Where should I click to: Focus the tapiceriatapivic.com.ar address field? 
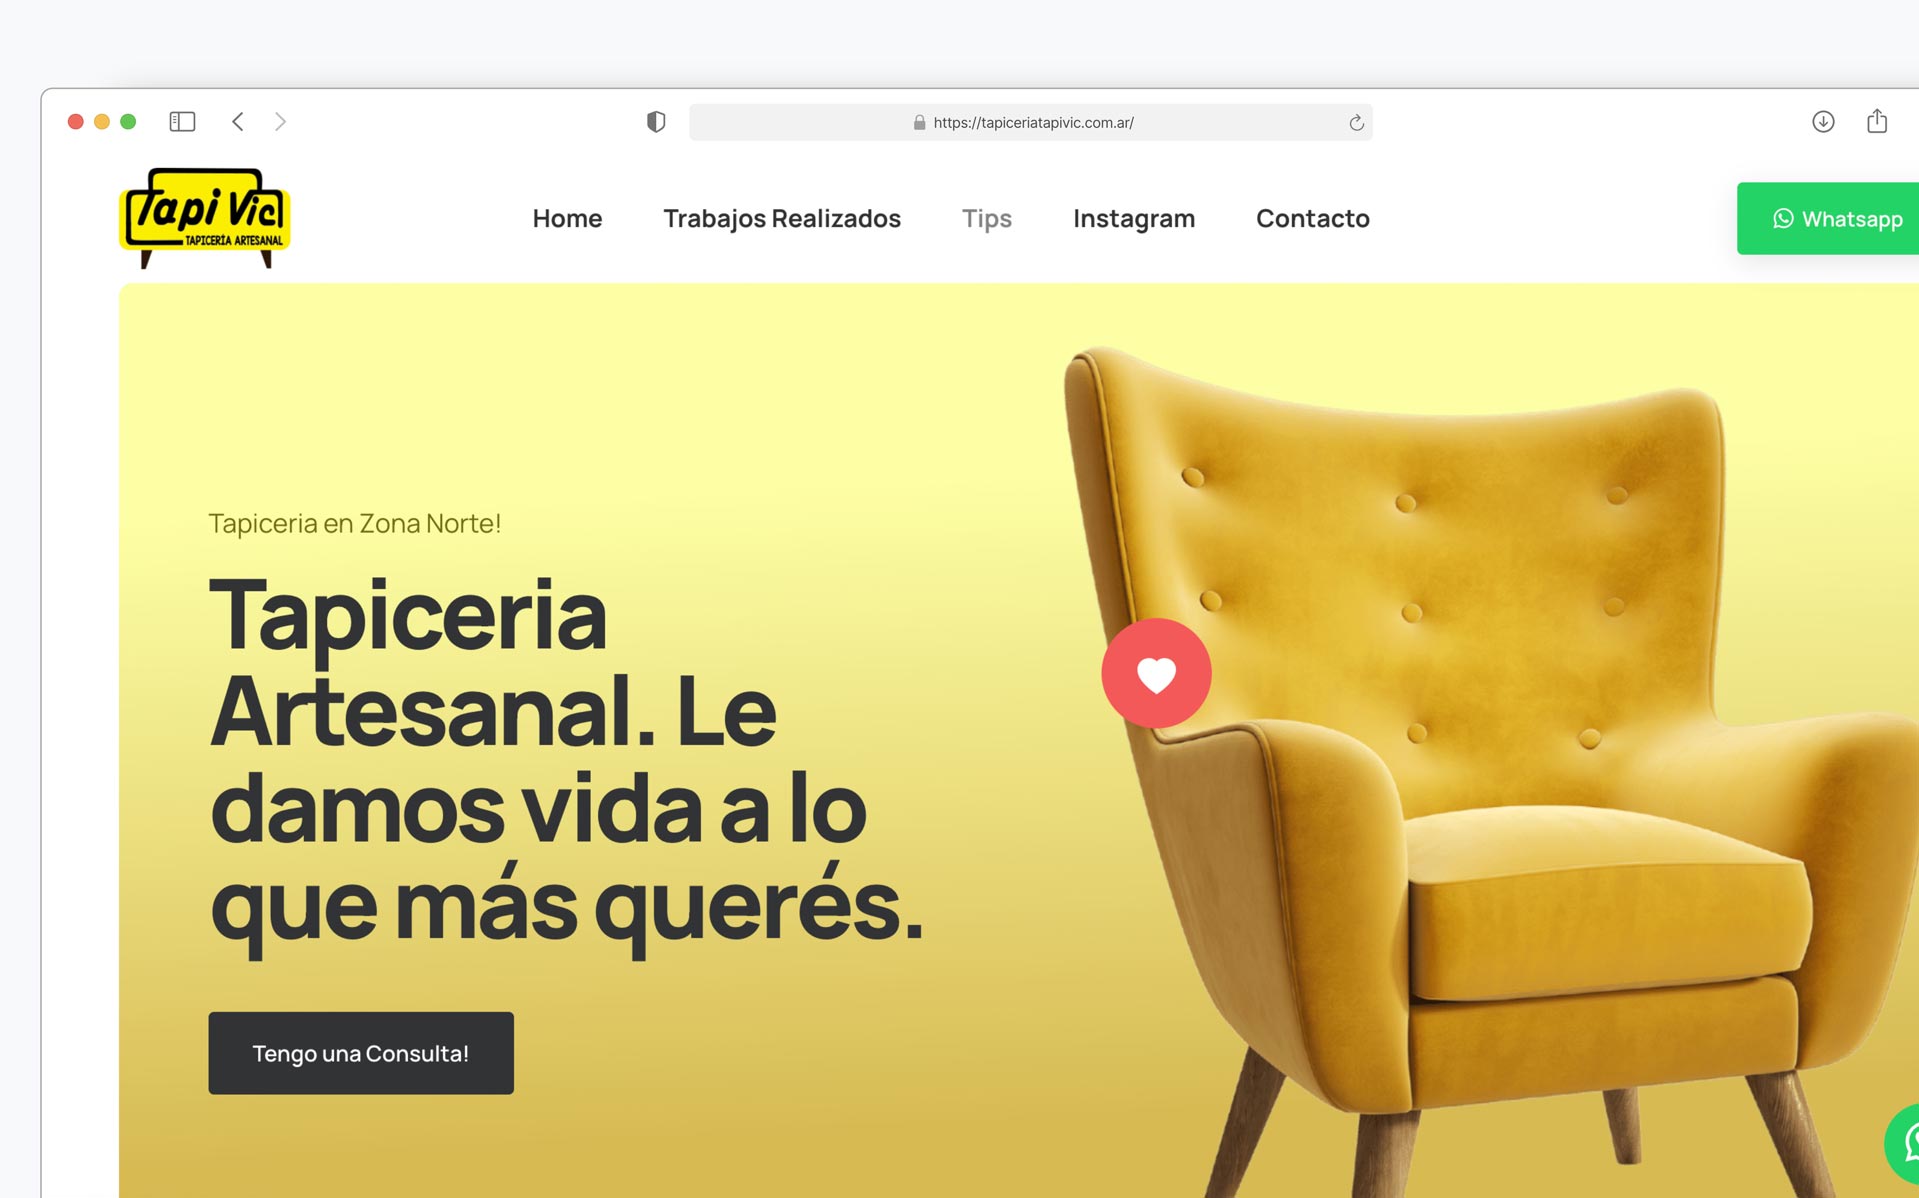1031,123
